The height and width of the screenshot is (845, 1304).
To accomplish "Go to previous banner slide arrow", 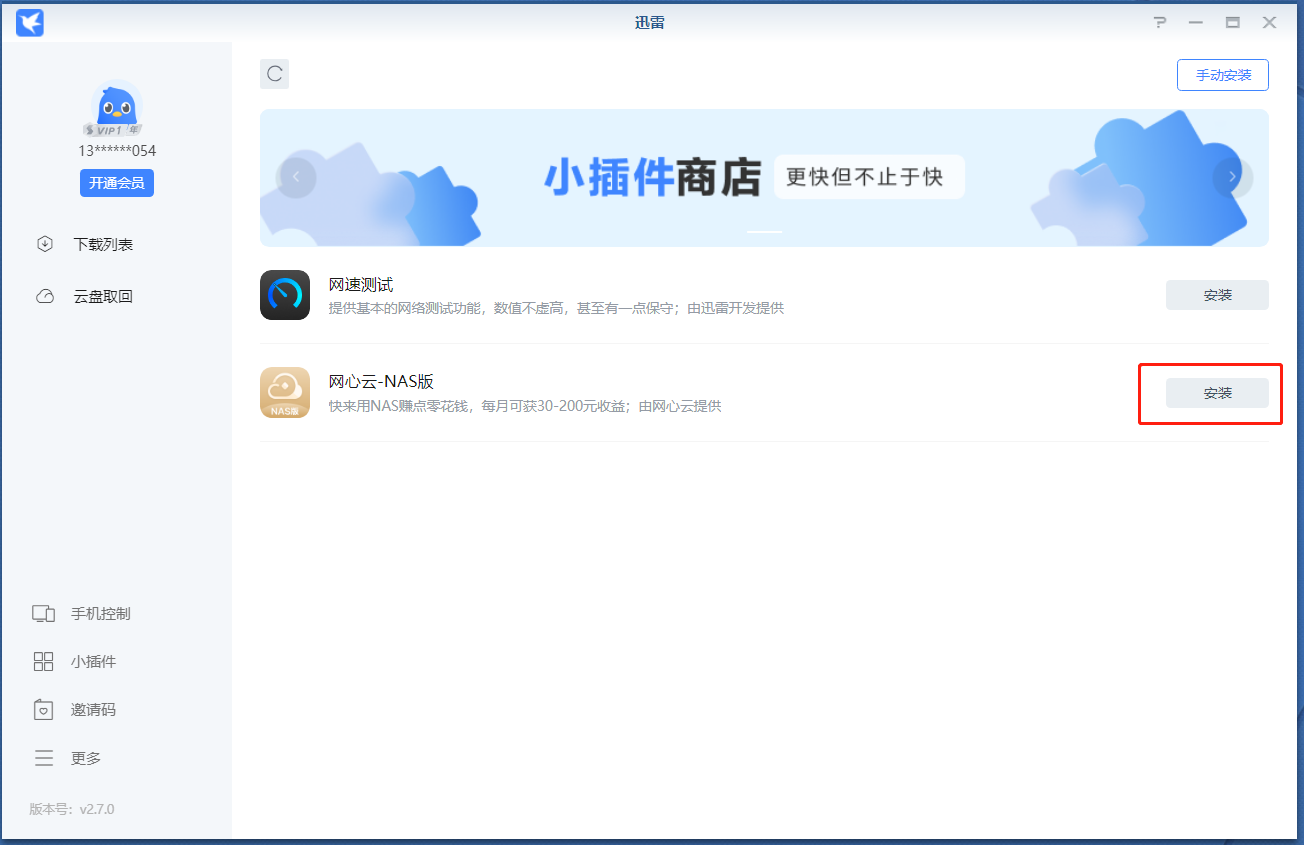I will [296, 178].
